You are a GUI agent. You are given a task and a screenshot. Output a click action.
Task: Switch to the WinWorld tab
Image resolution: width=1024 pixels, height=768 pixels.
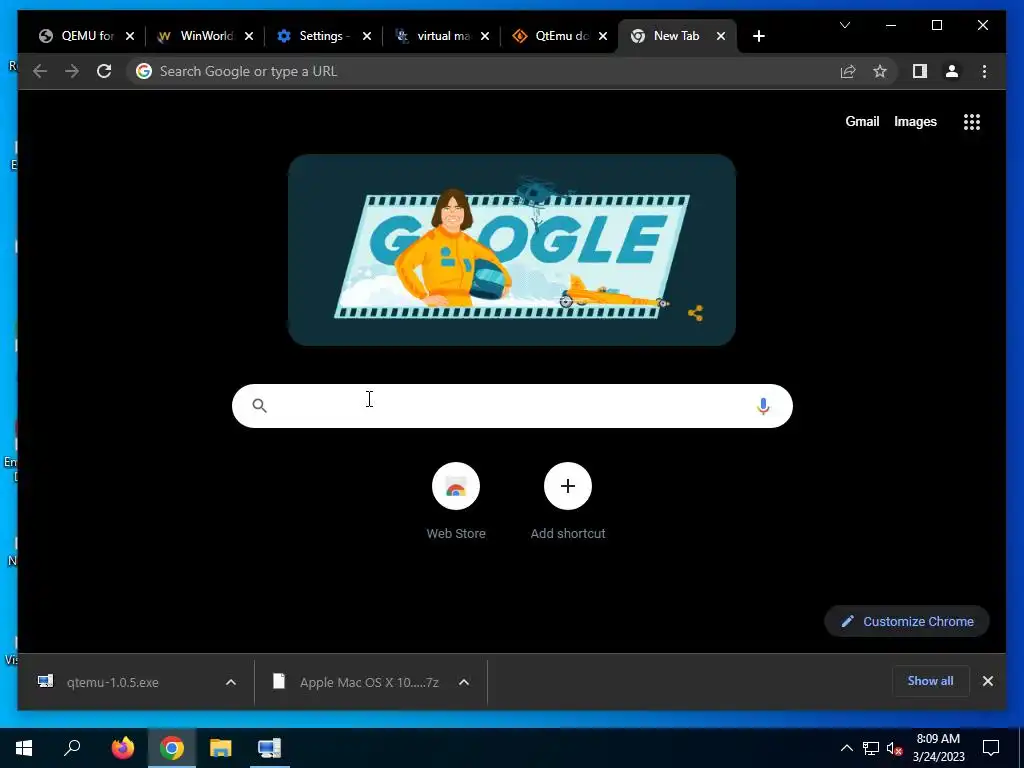pos(196,36)
